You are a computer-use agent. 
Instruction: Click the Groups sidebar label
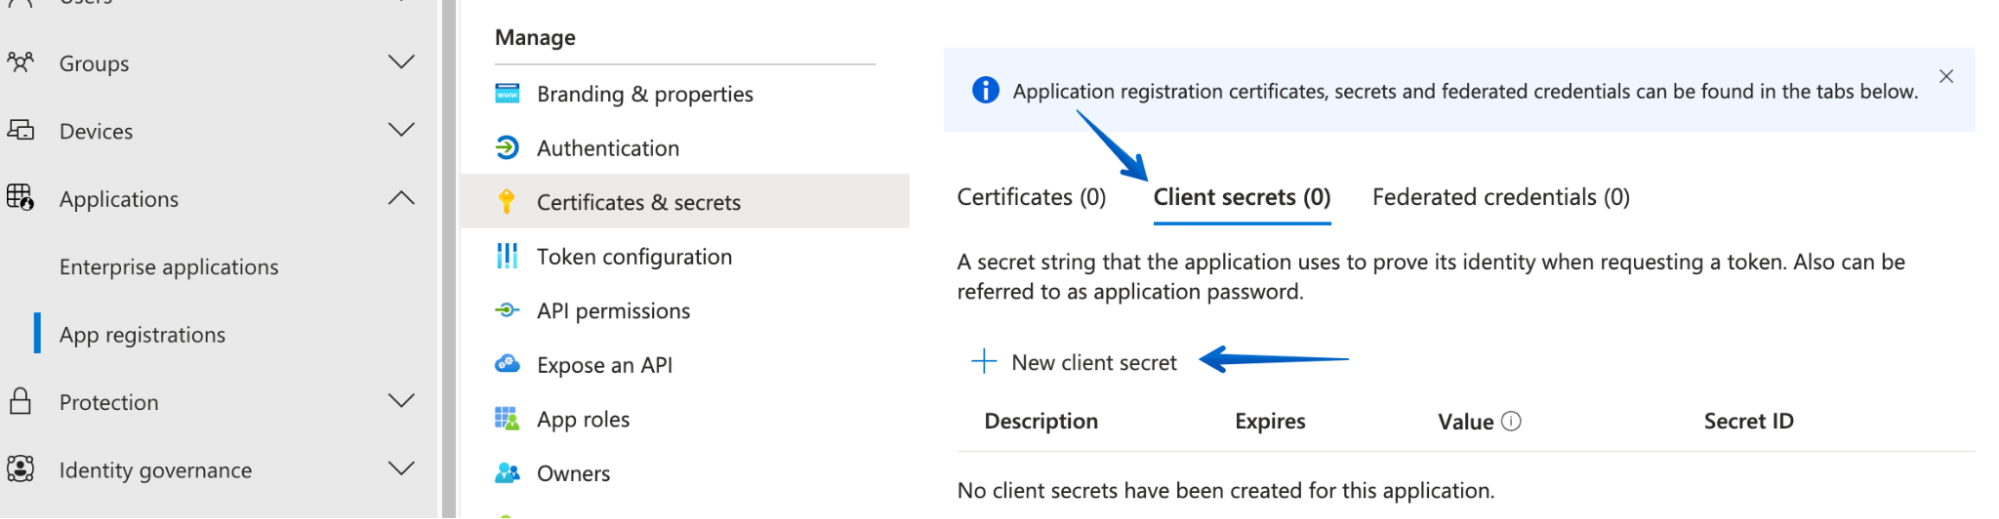[94, 63]
